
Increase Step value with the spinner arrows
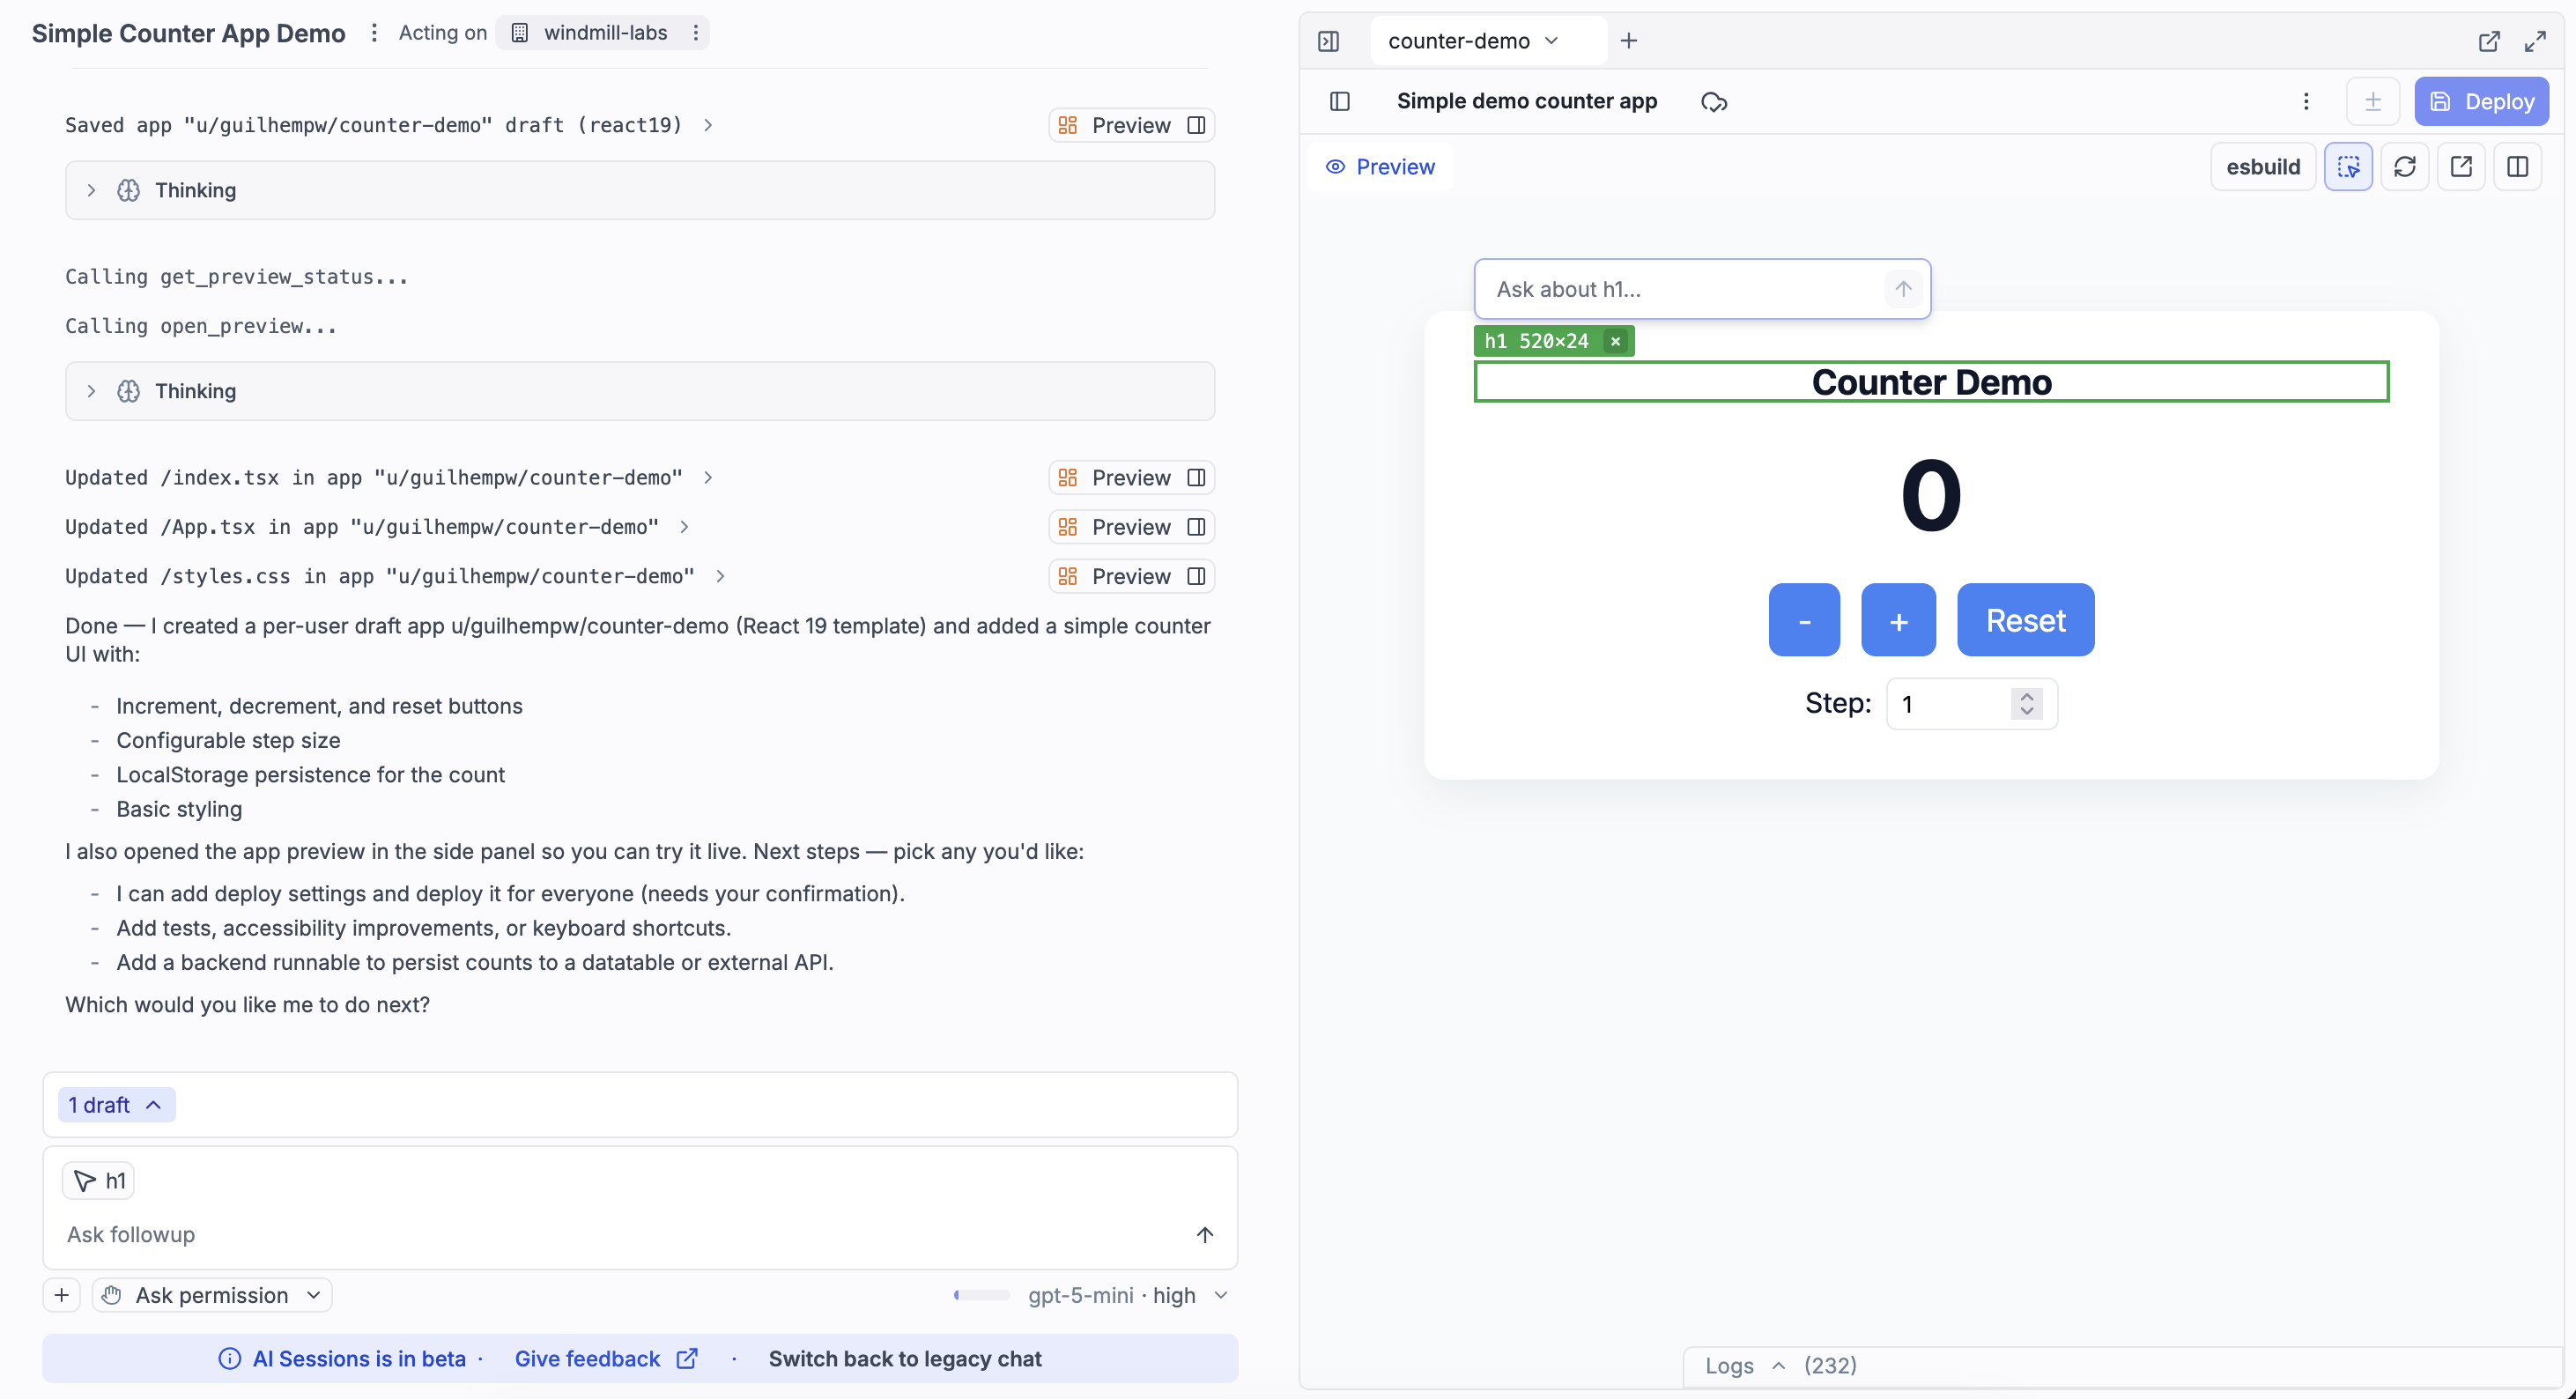2026,696
